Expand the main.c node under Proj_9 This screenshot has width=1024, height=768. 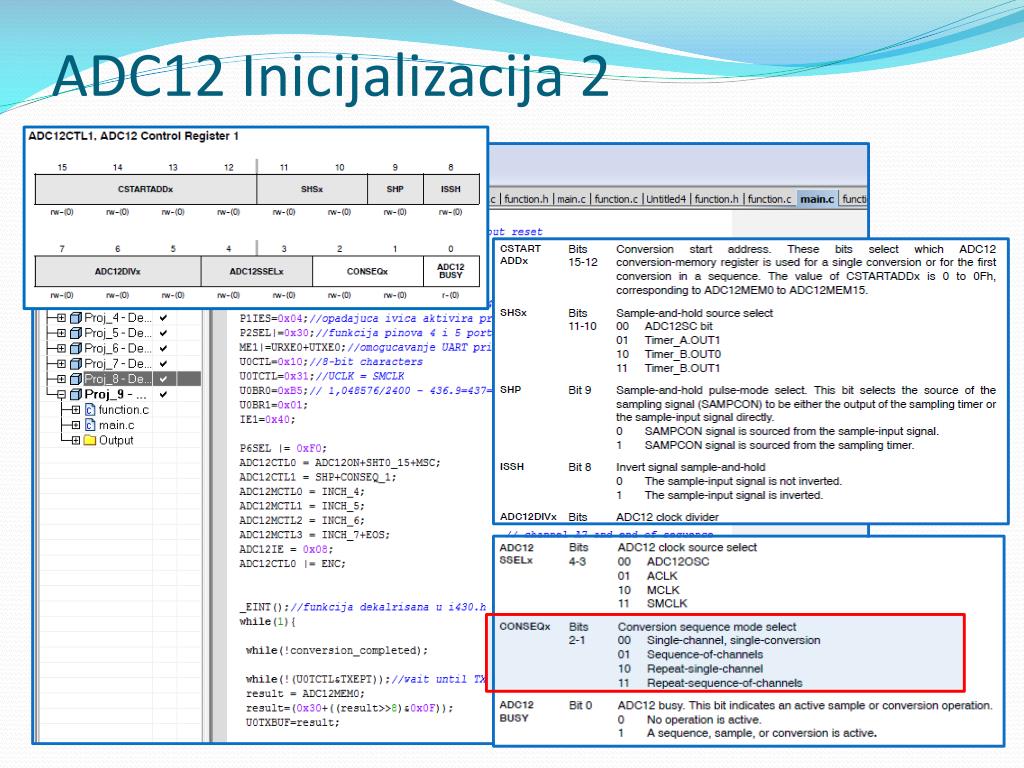pyautogui.click(x=76, y=425)
